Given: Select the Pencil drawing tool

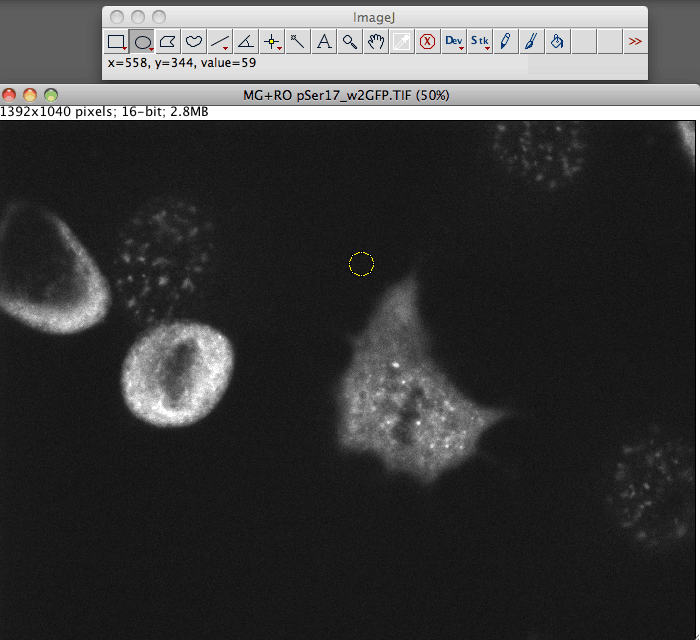Looking at the screenshot, I should tap(506, 41).
